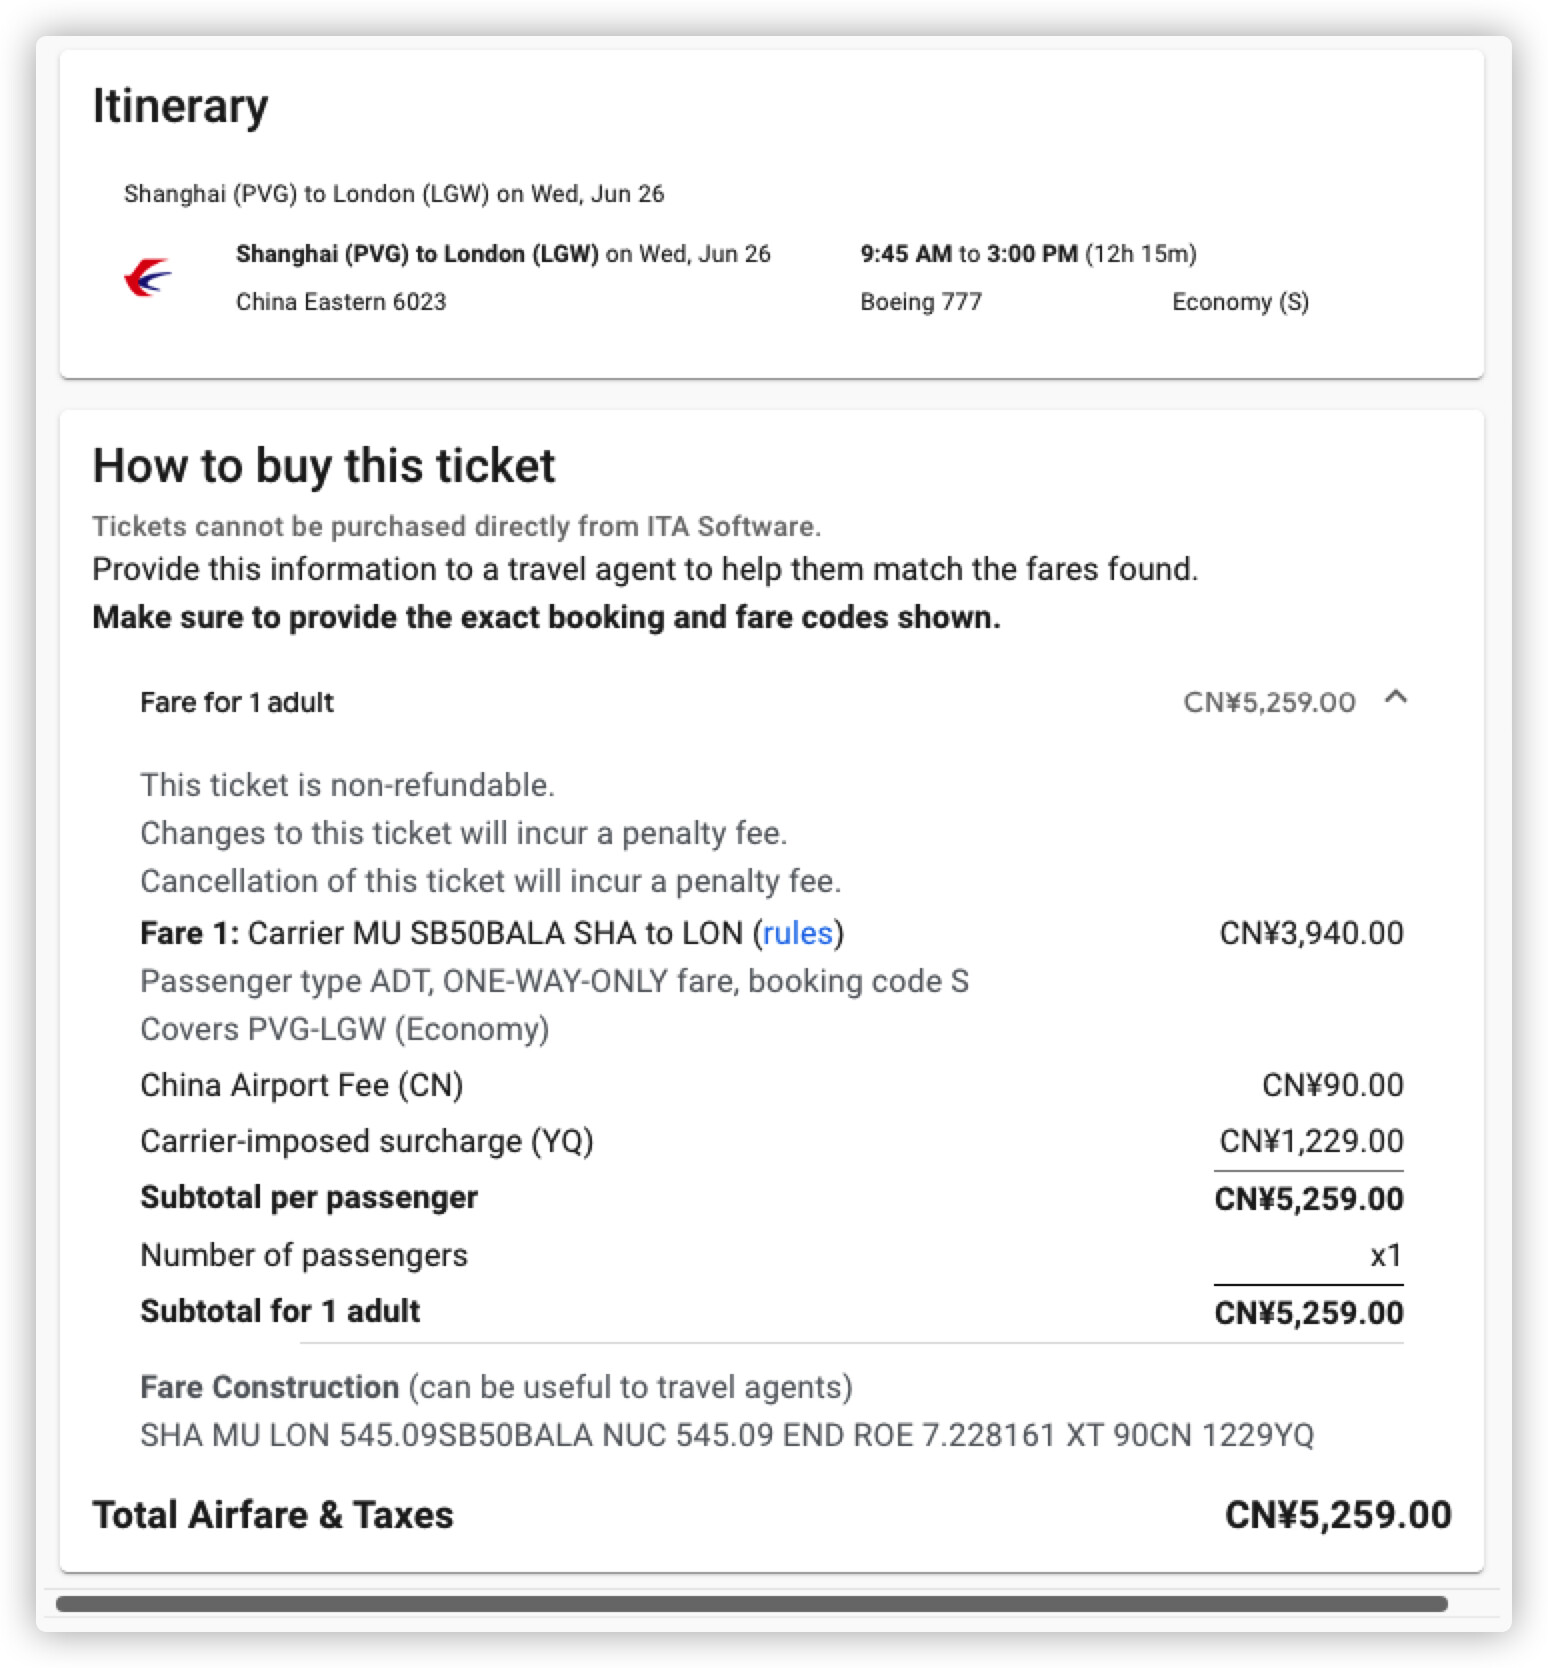Click the Economy (S) cabin label
Image resolution: width=1548 pixels, height=1668 pixels.
point(1240,302)
